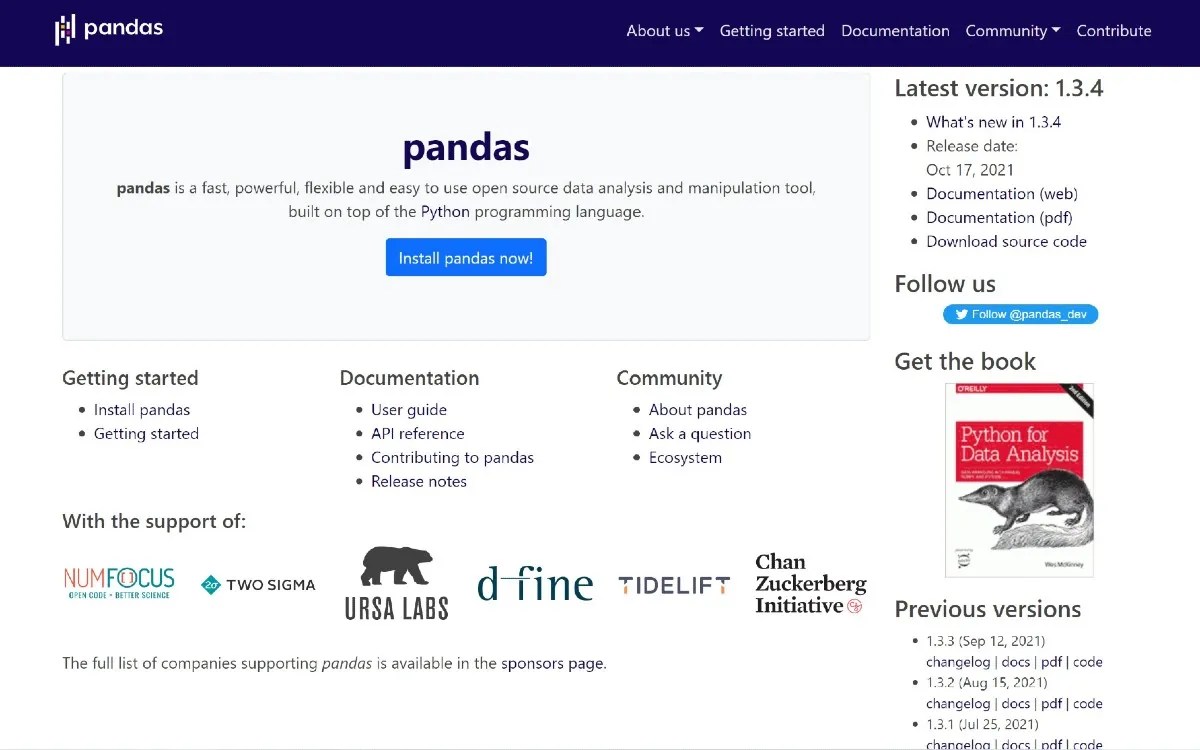Click the pandas logo in the navbar

click(x=108, y=29)
